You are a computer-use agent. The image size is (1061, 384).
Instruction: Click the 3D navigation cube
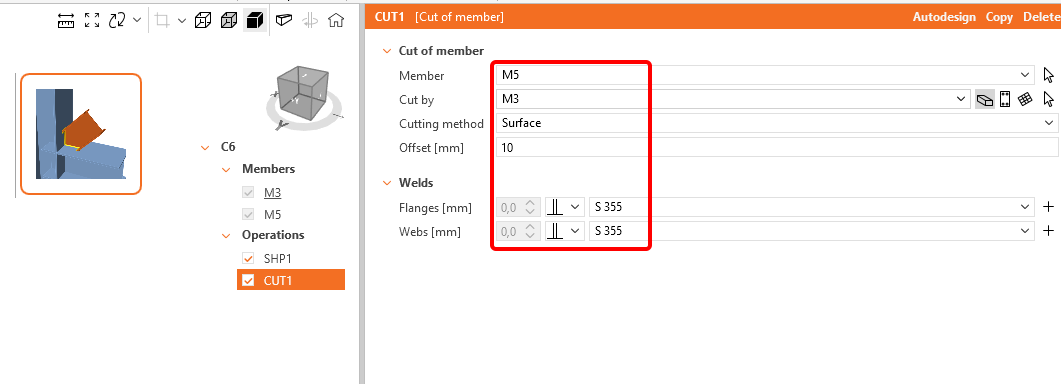[305, 97]
